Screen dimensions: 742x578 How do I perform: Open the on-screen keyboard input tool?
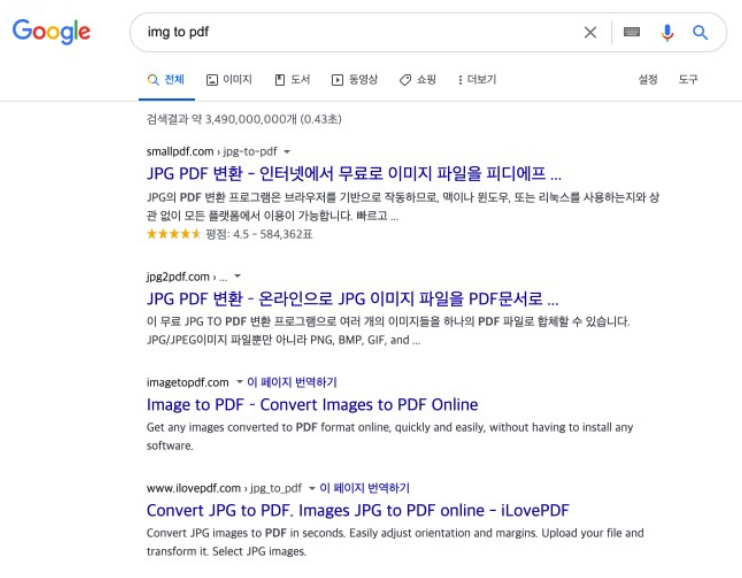point(632,32)
